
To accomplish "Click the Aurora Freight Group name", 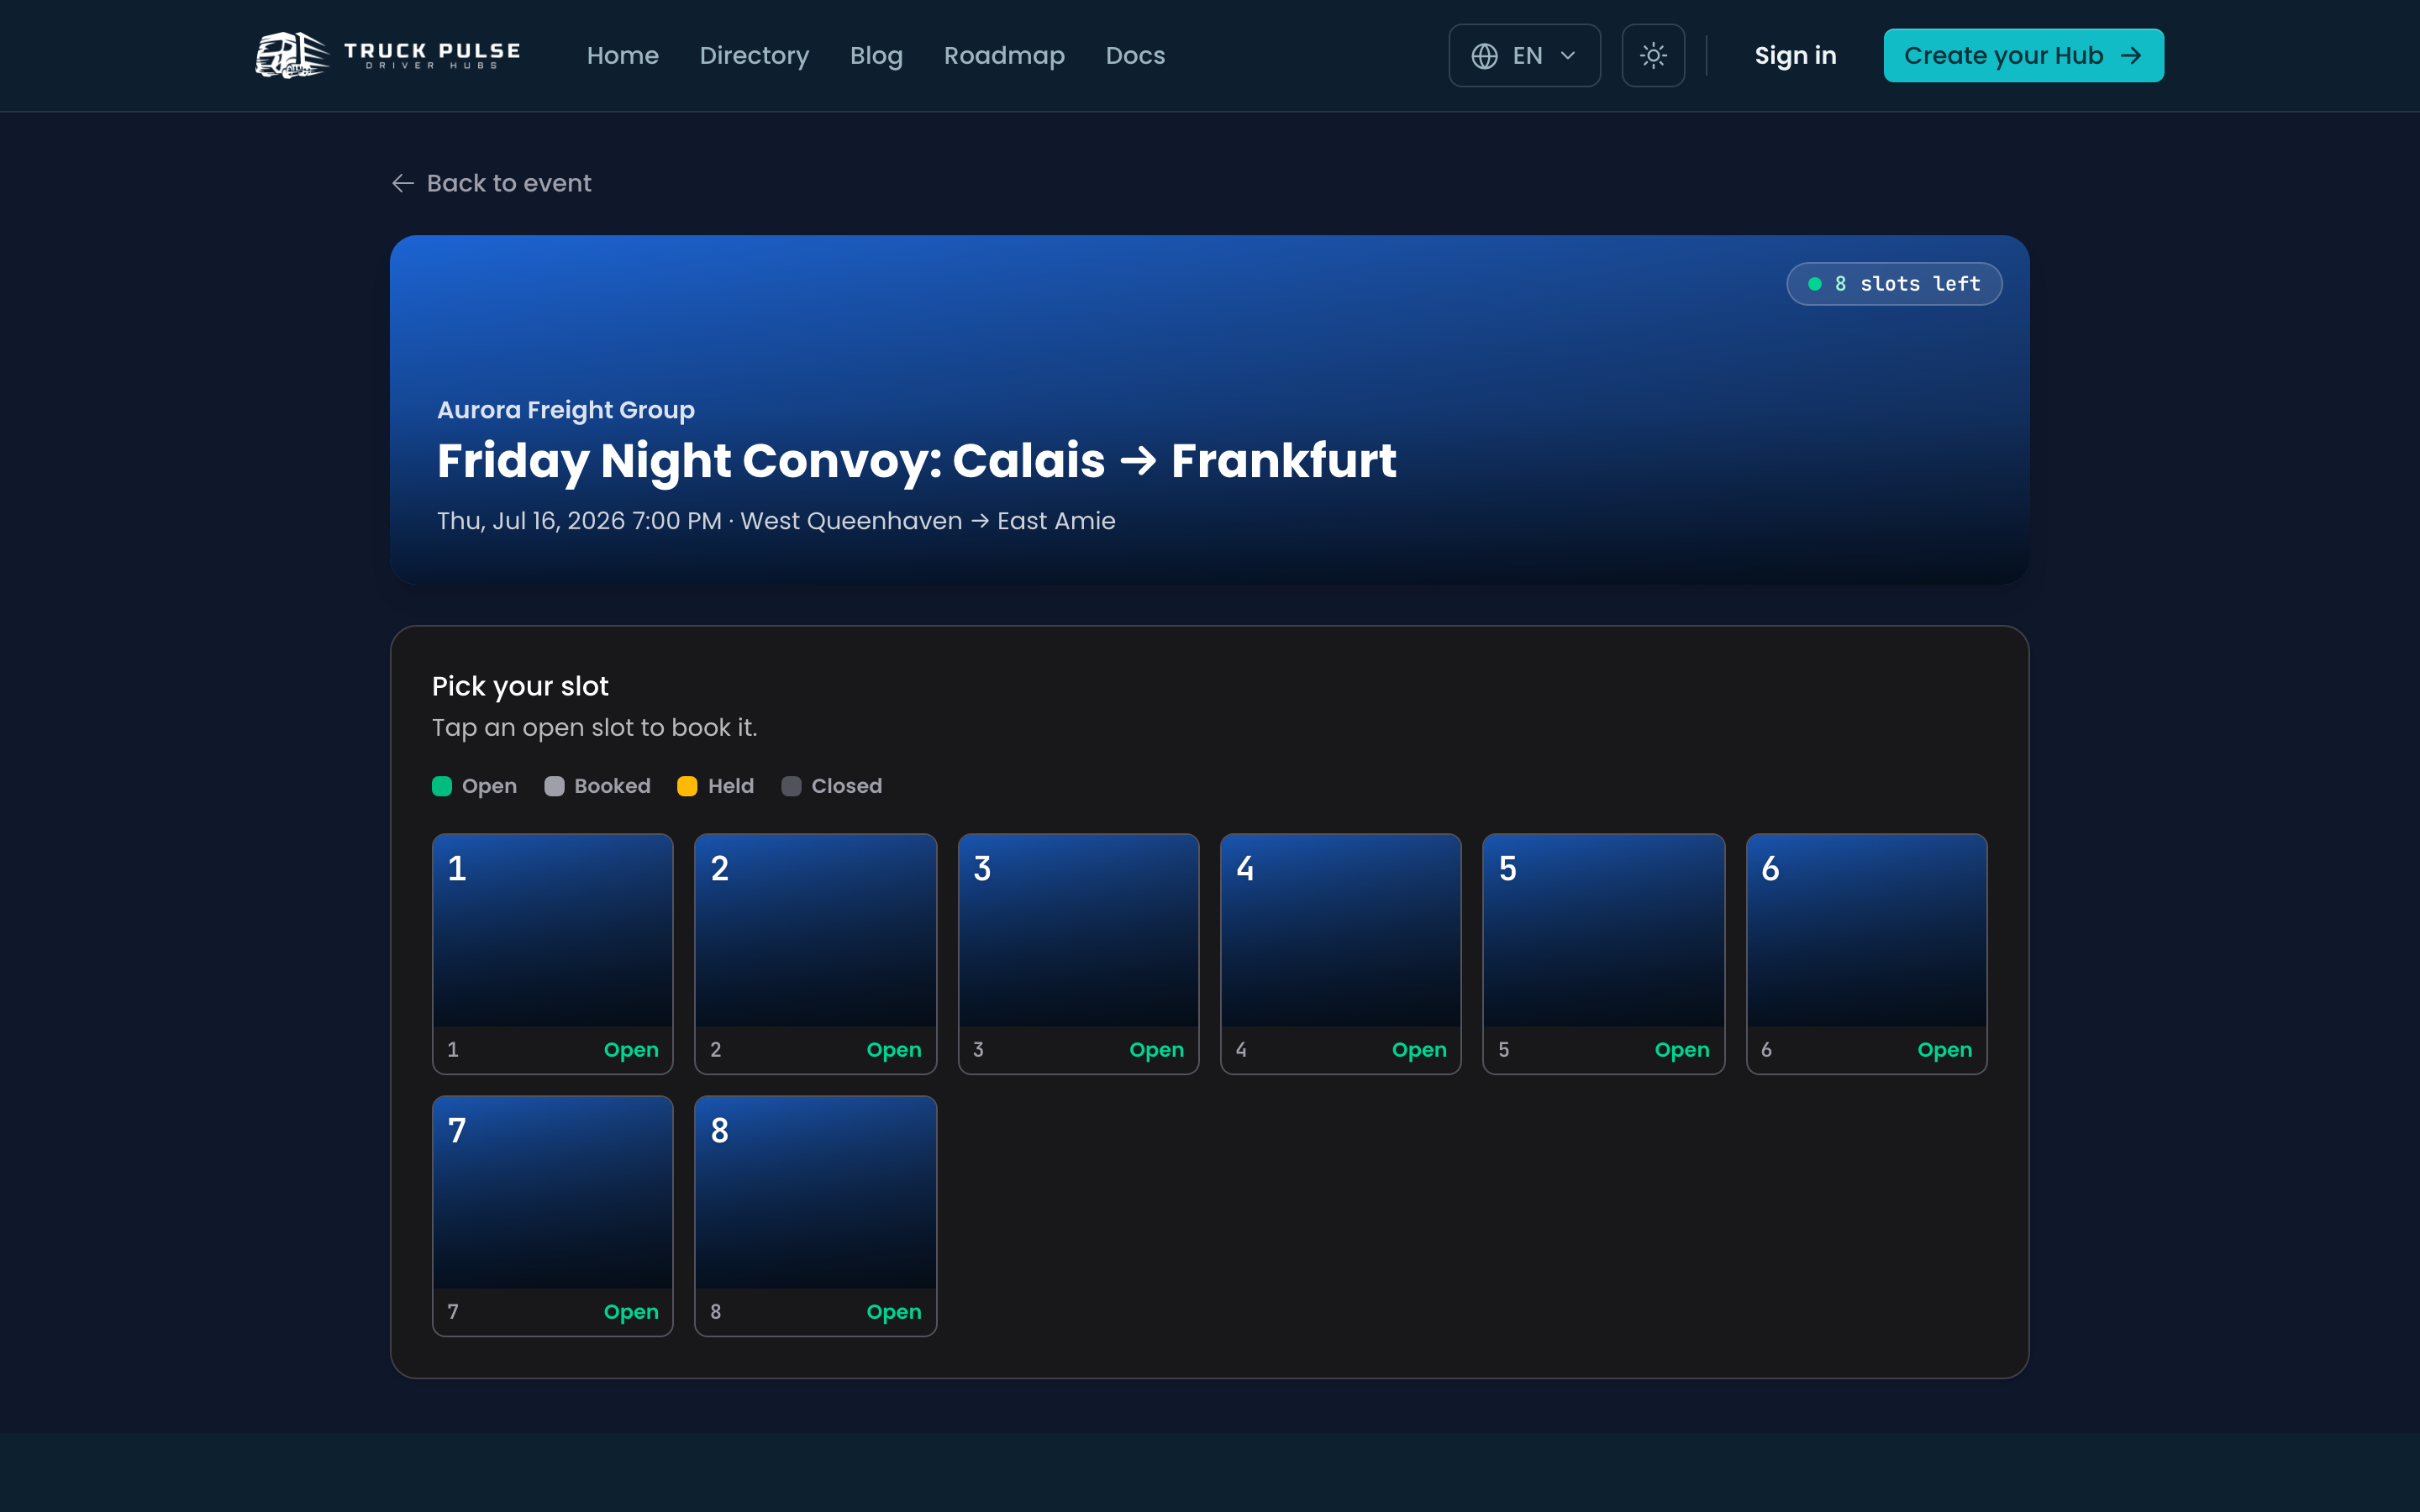I will pyautogui.click(x=565, y=410).
